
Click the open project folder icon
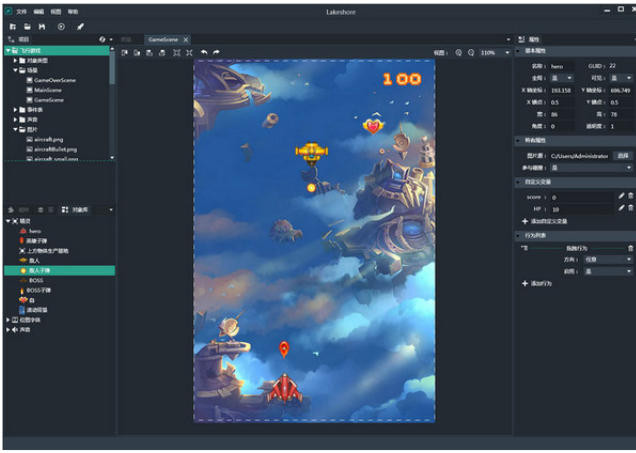[x=27, y=27]
